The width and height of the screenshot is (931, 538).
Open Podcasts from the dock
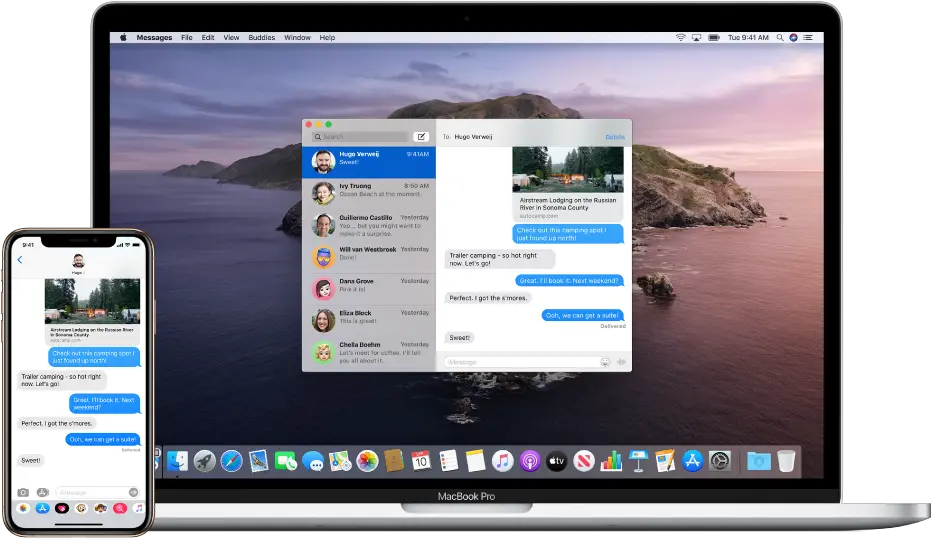pos(530,461)
